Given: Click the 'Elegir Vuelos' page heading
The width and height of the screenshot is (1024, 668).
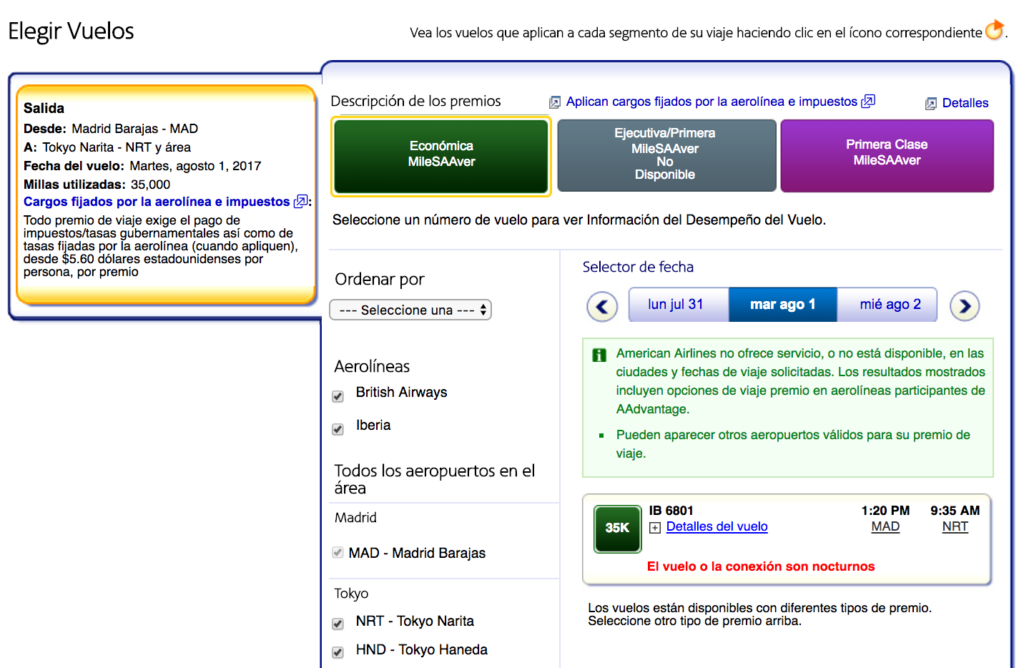Looking at the screenshot, I should (x=71, y=31).
